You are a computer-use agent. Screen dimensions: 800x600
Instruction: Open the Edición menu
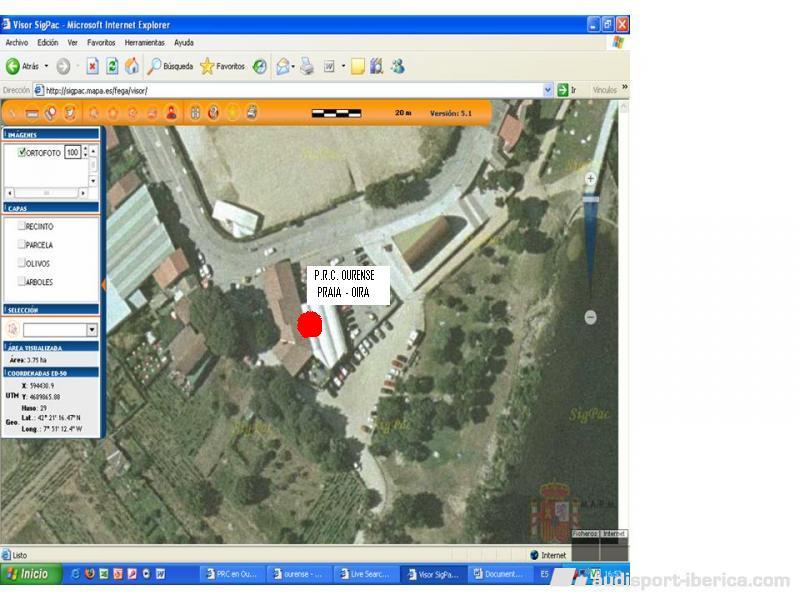point(47,43)
